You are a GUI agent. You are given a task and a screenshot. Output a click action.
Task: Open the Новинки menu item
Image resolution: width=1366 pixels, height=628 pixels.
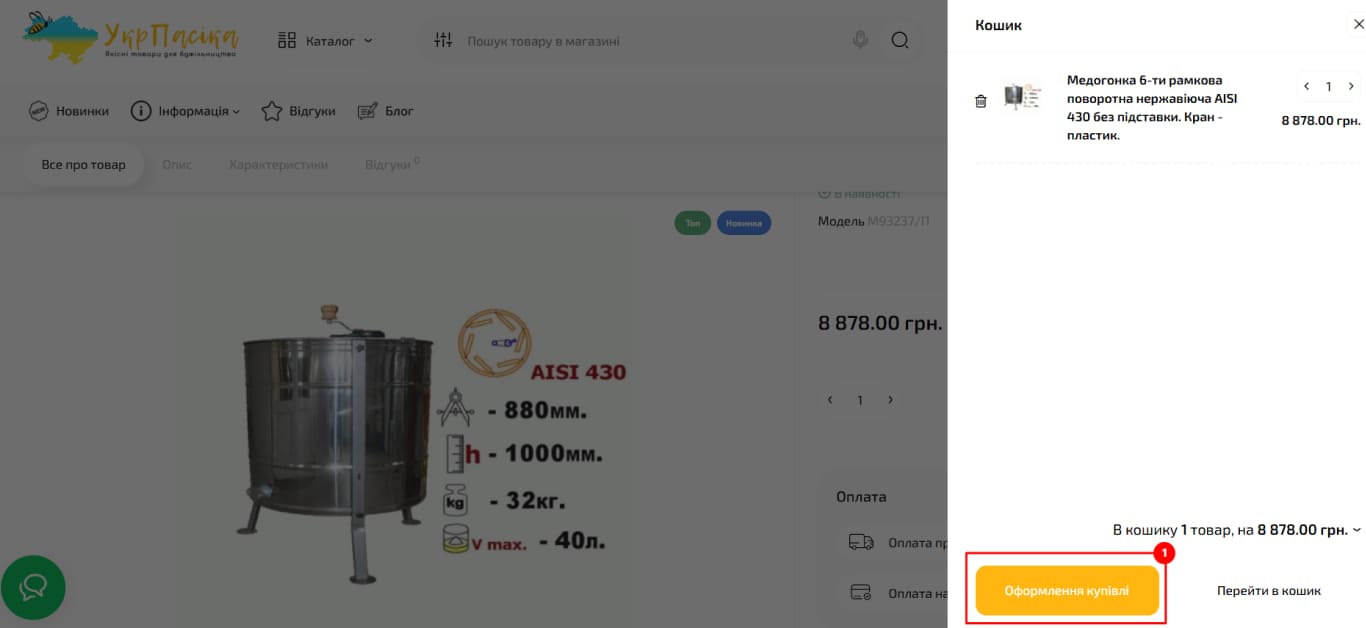tap(68, 111)
